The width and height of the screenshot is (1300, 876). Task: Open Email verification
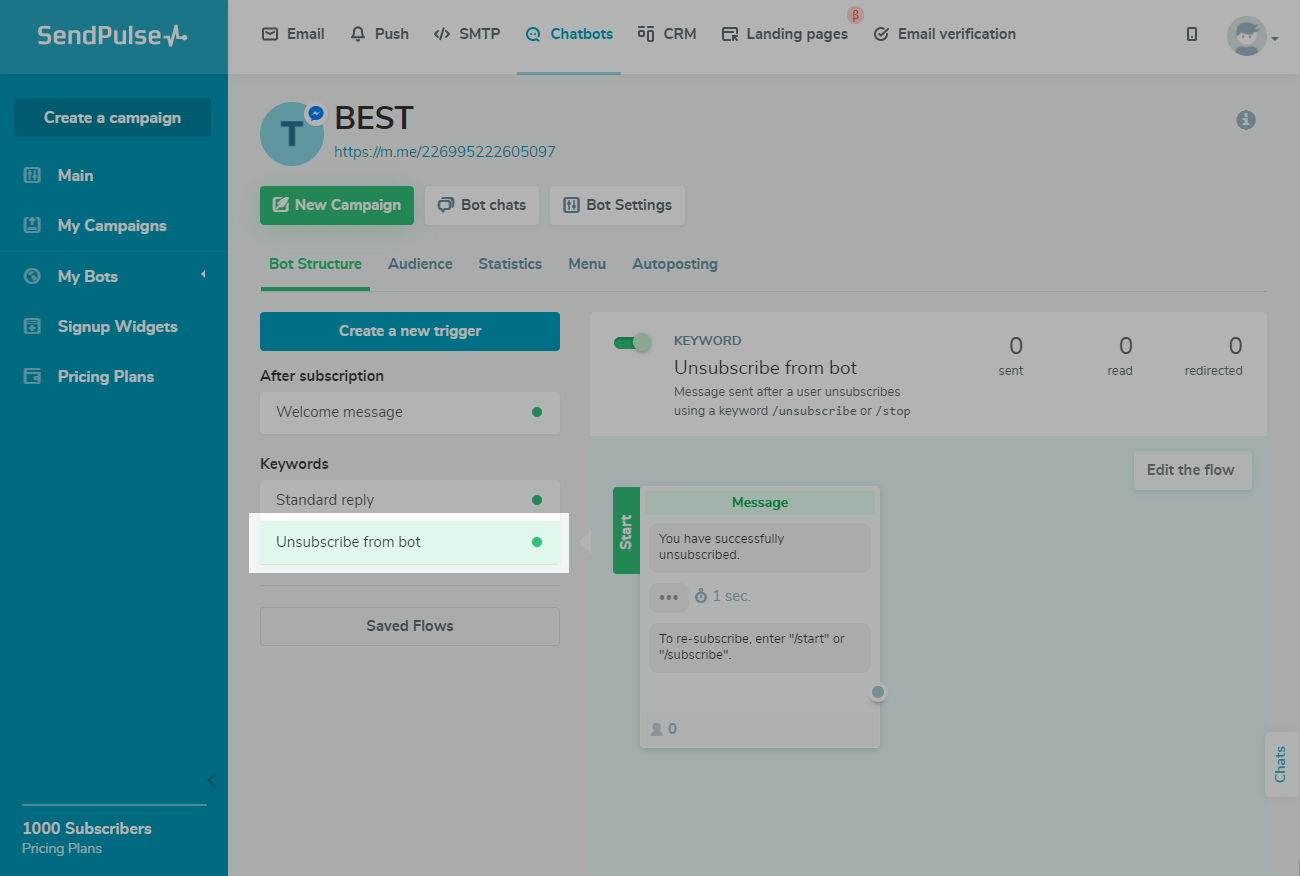(x=945, y=34)
